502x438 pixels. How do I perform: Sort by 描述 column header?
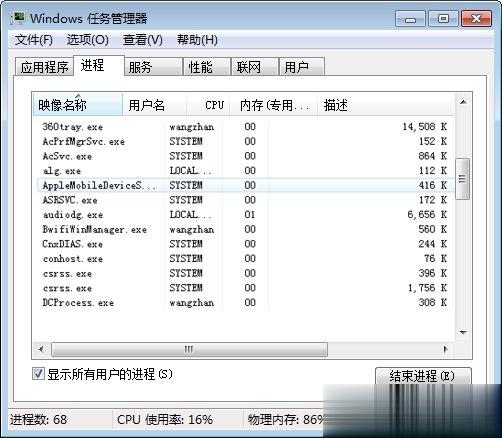pos(386,105)
